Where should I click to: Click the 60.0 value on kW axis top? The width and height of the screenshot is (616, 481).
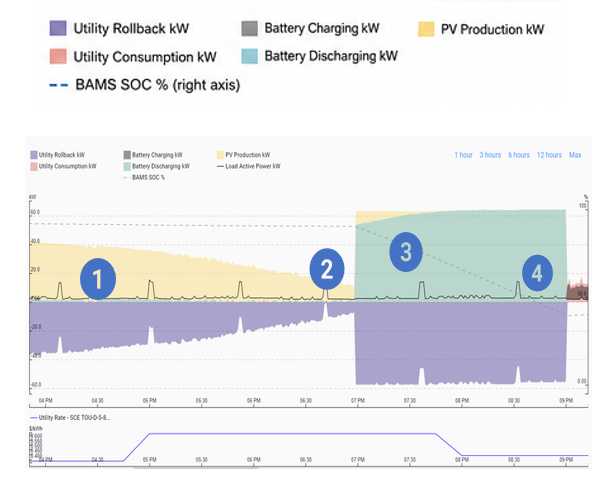35,213
